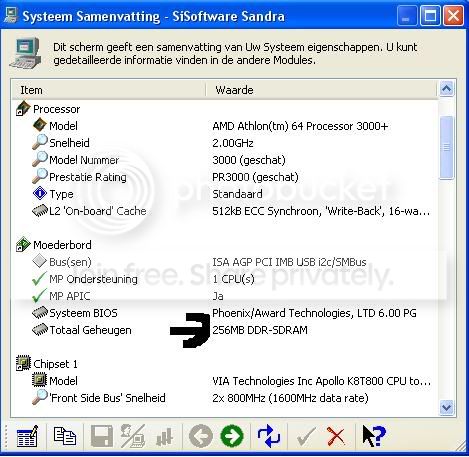Select the Processor tree heading

click(57, 109)
